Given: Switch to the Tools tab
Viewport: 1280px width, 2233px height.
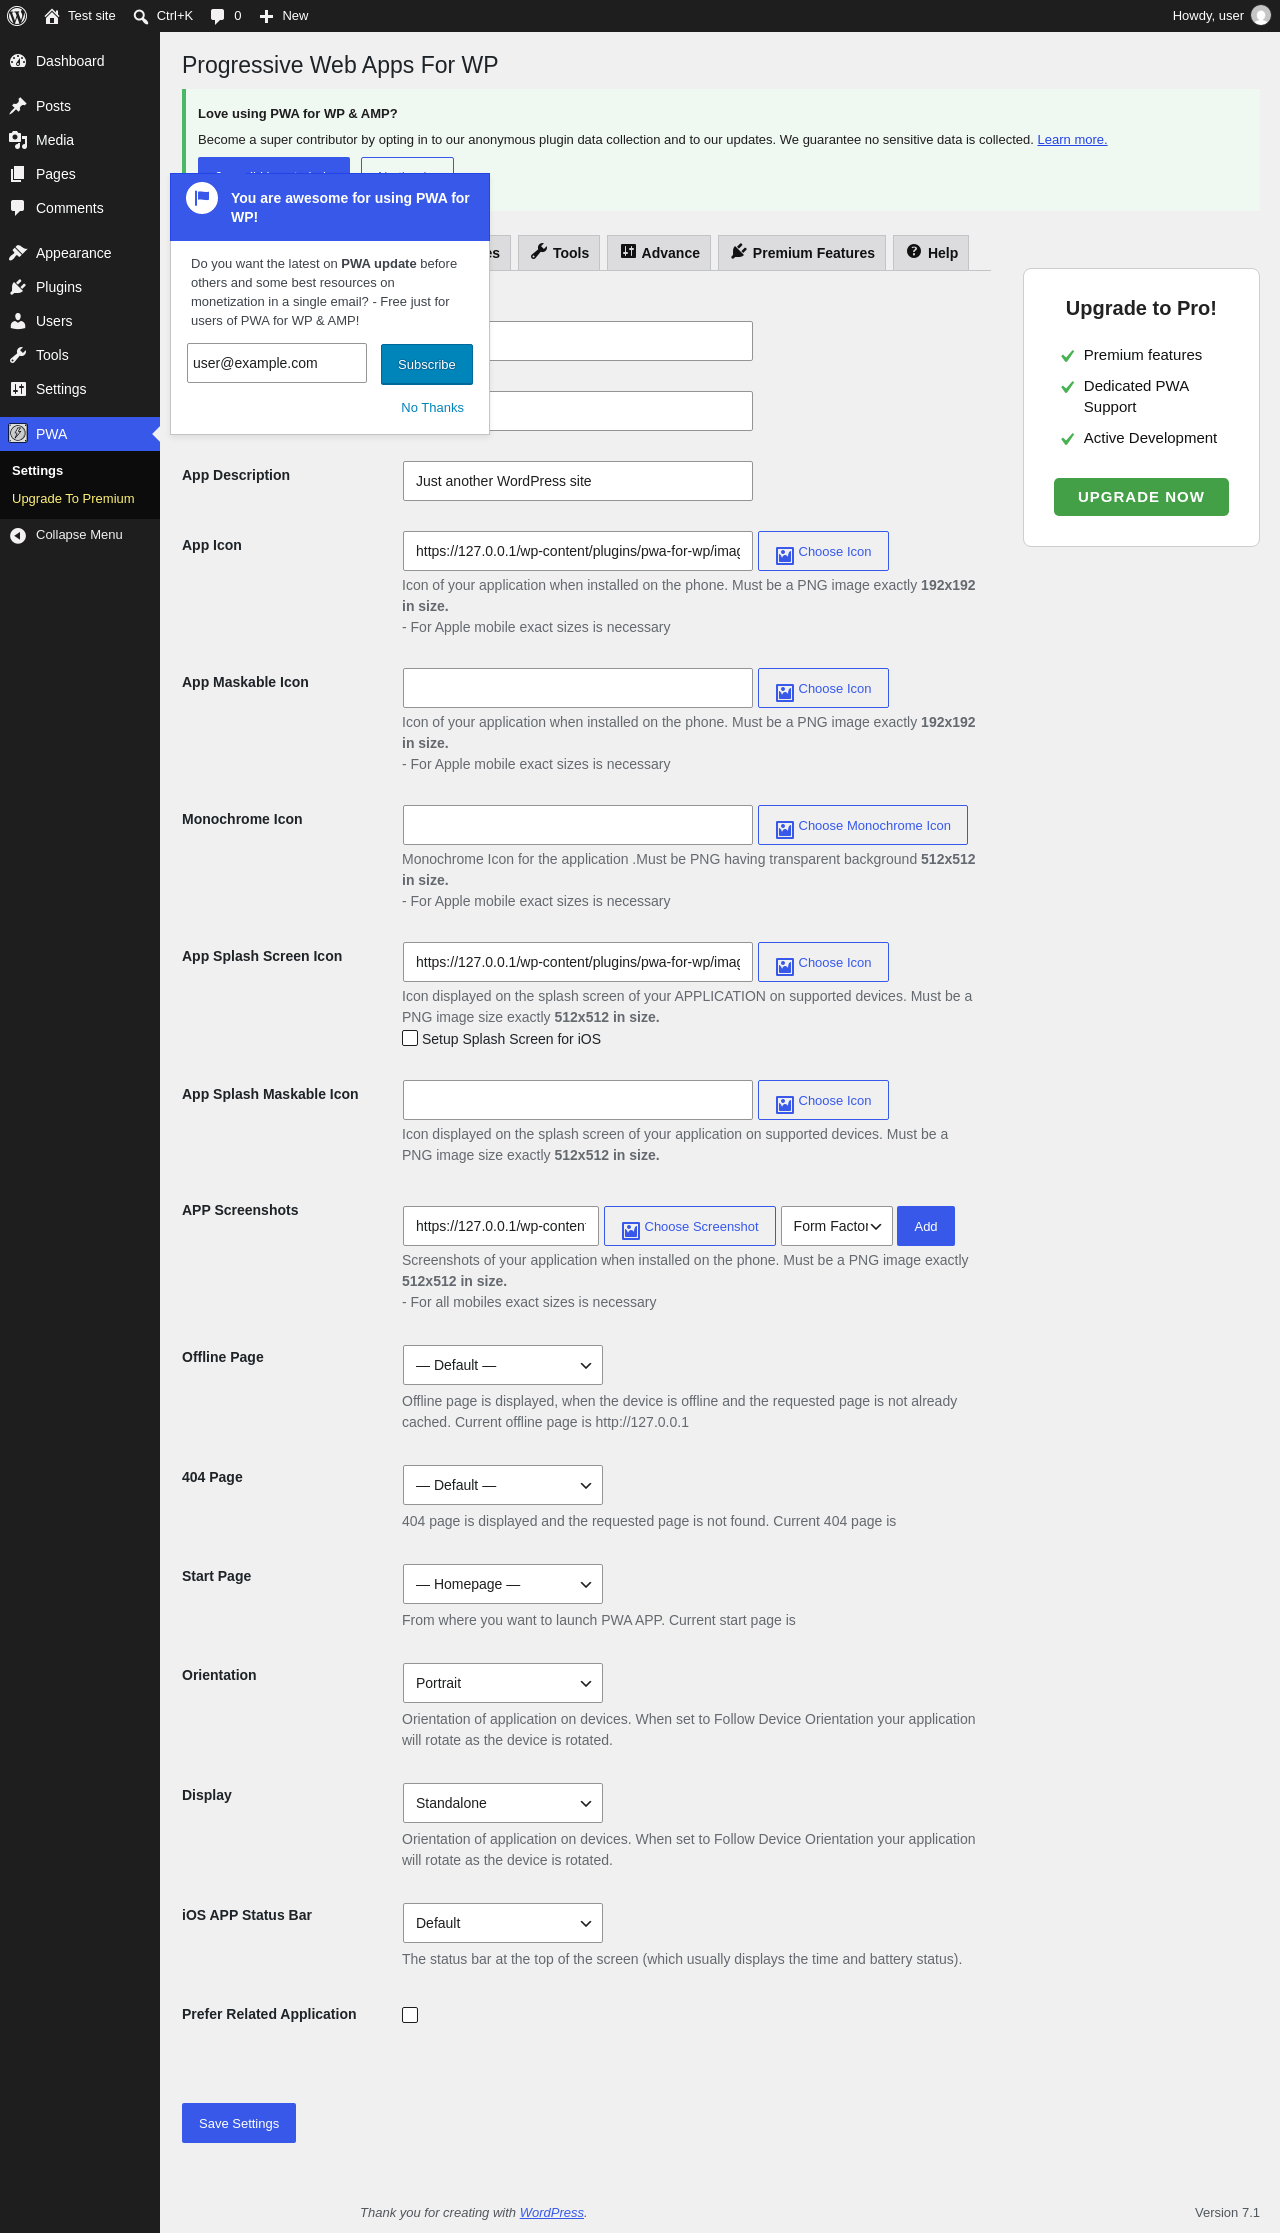Looking at the screenshot, I should (560, 253).
